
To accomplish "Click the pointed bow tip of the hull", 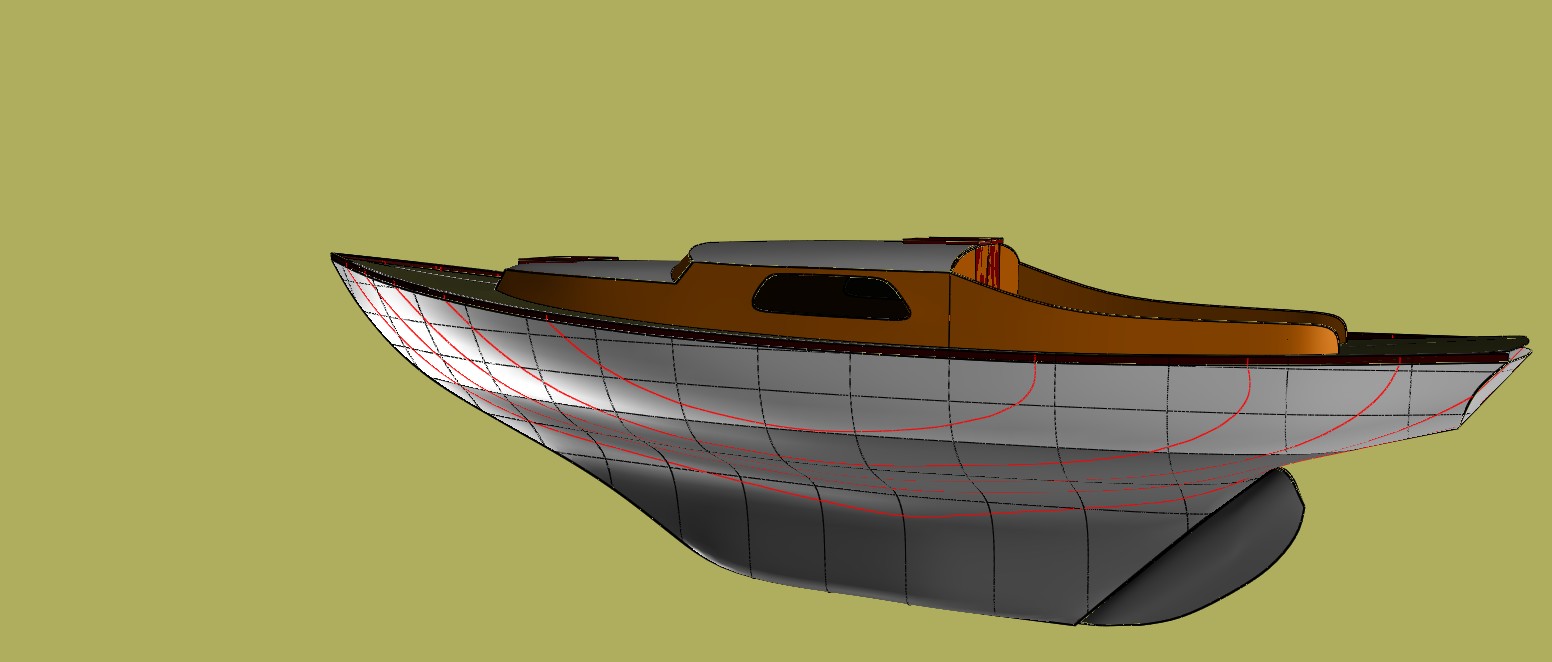I will click(x=335, y=257).
